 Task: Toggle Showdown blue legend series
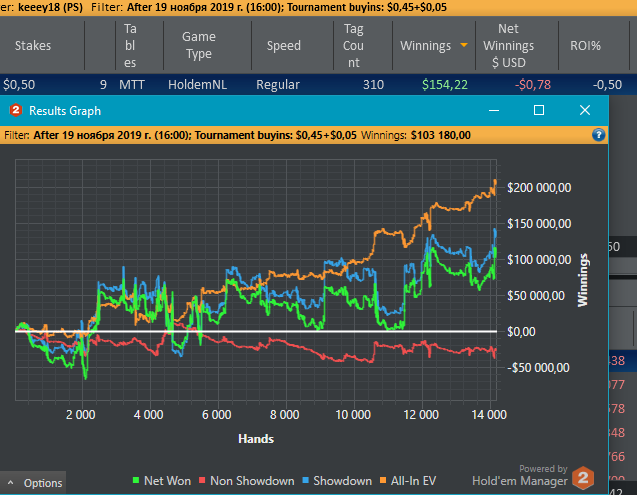[x=337, y=481]
